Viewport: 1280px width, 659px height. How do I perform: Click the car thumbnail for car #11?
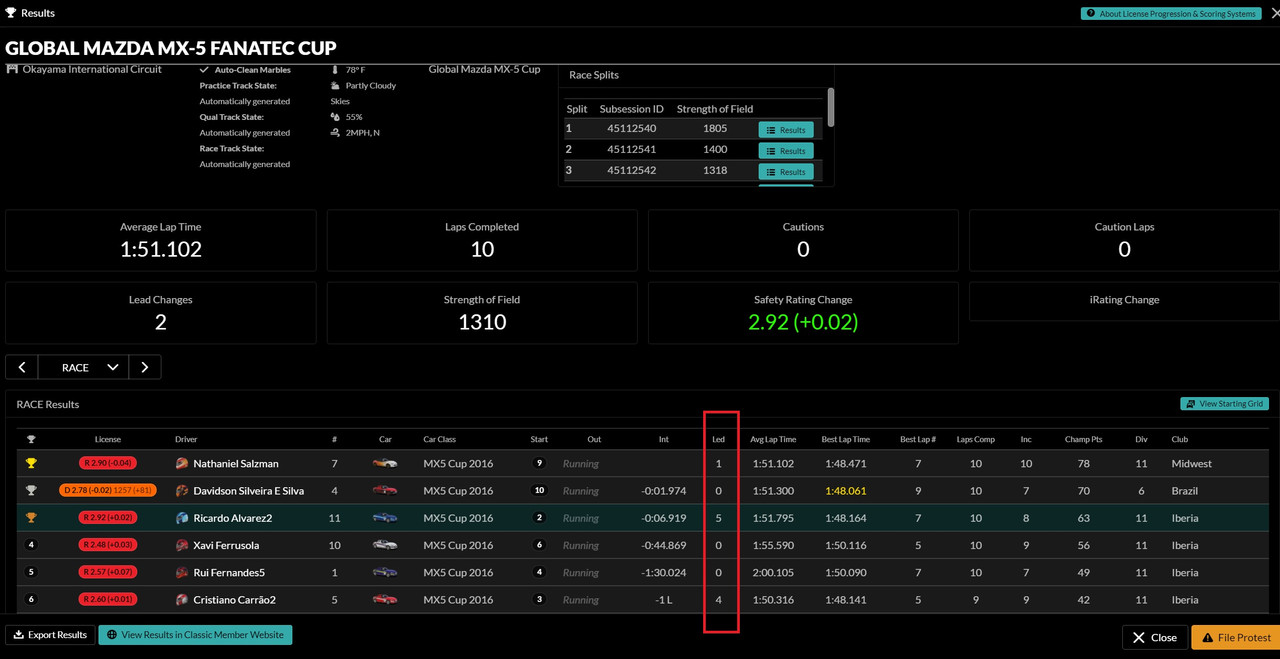385,518
